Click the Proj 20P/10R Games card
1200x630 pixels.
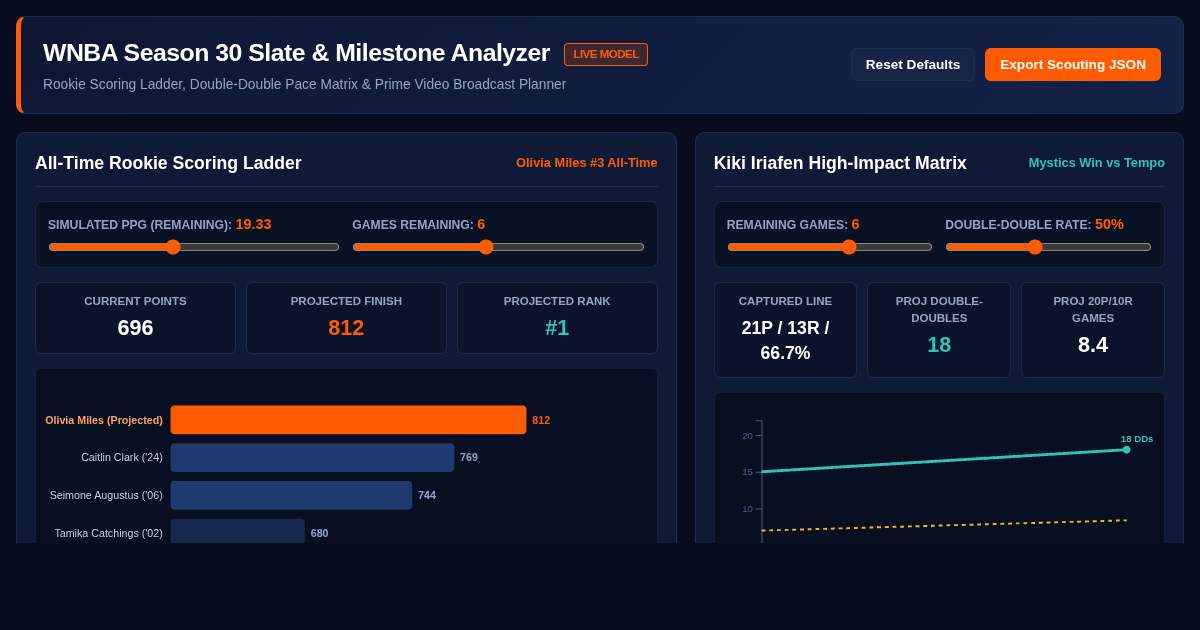[x=1093, y=330]
